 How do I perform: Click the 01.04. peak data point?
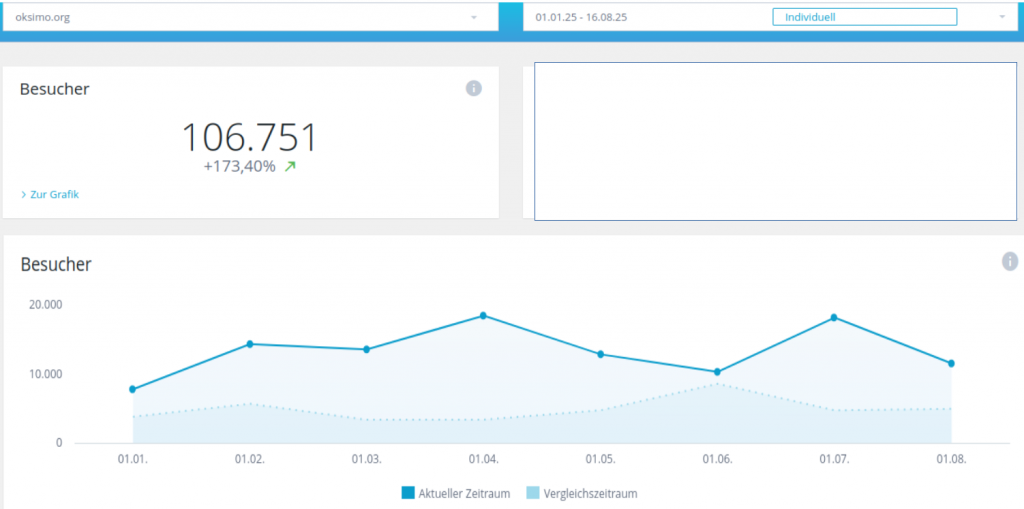483,316
